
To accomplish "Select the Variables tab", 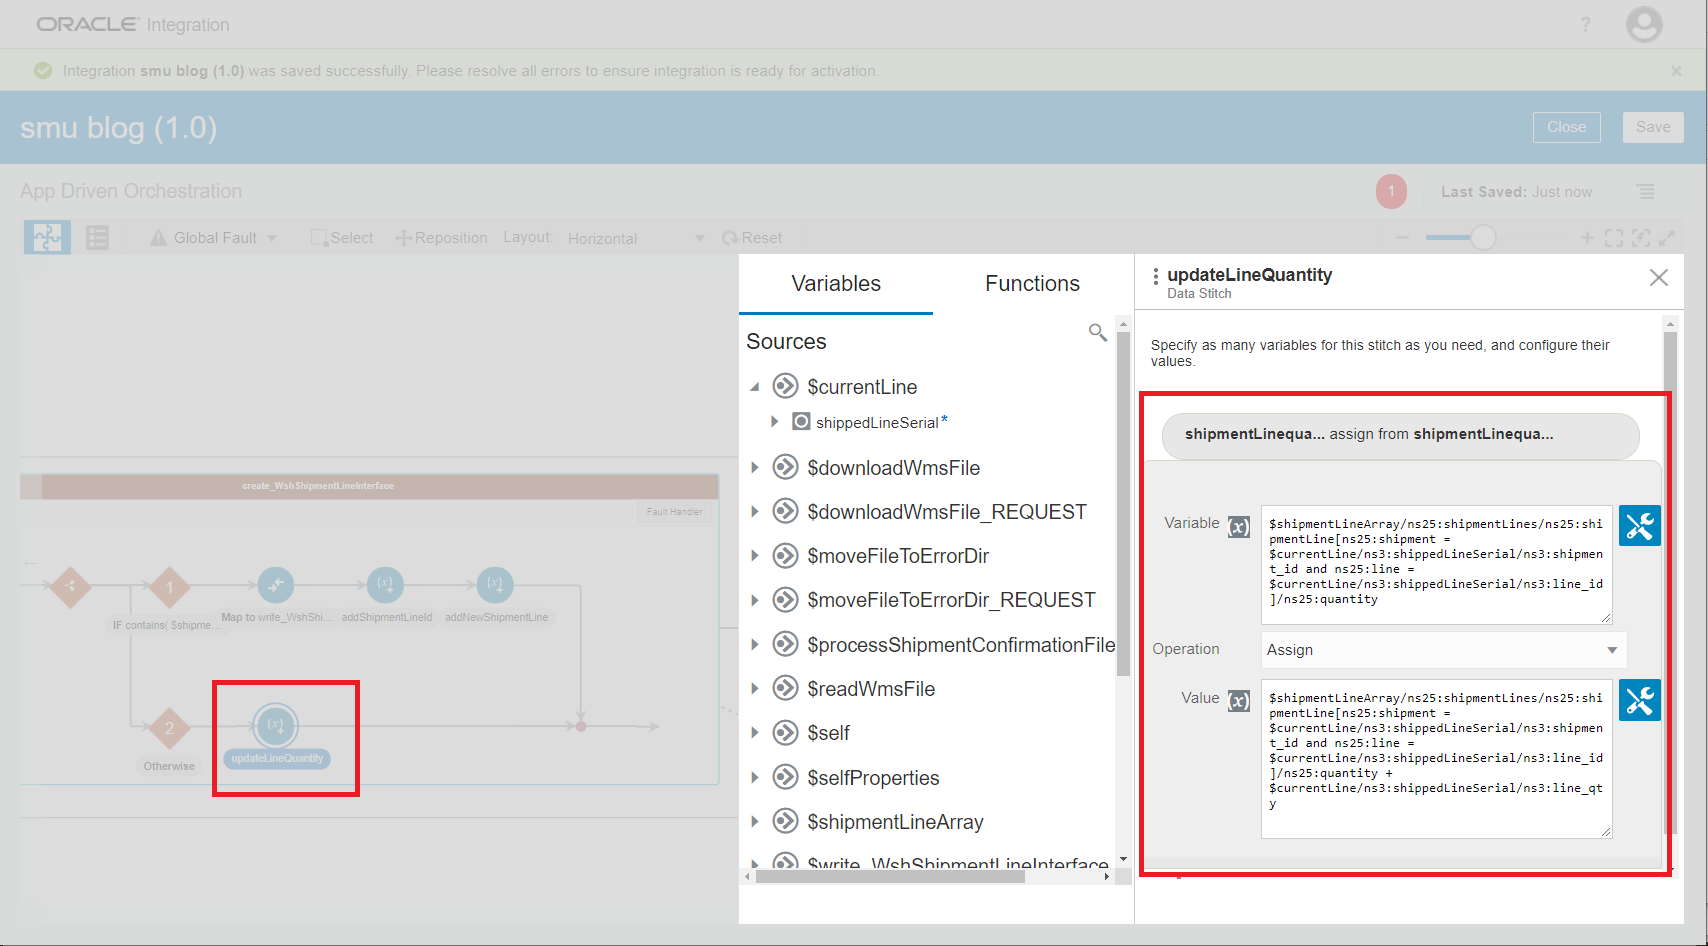I will [836, 284].
